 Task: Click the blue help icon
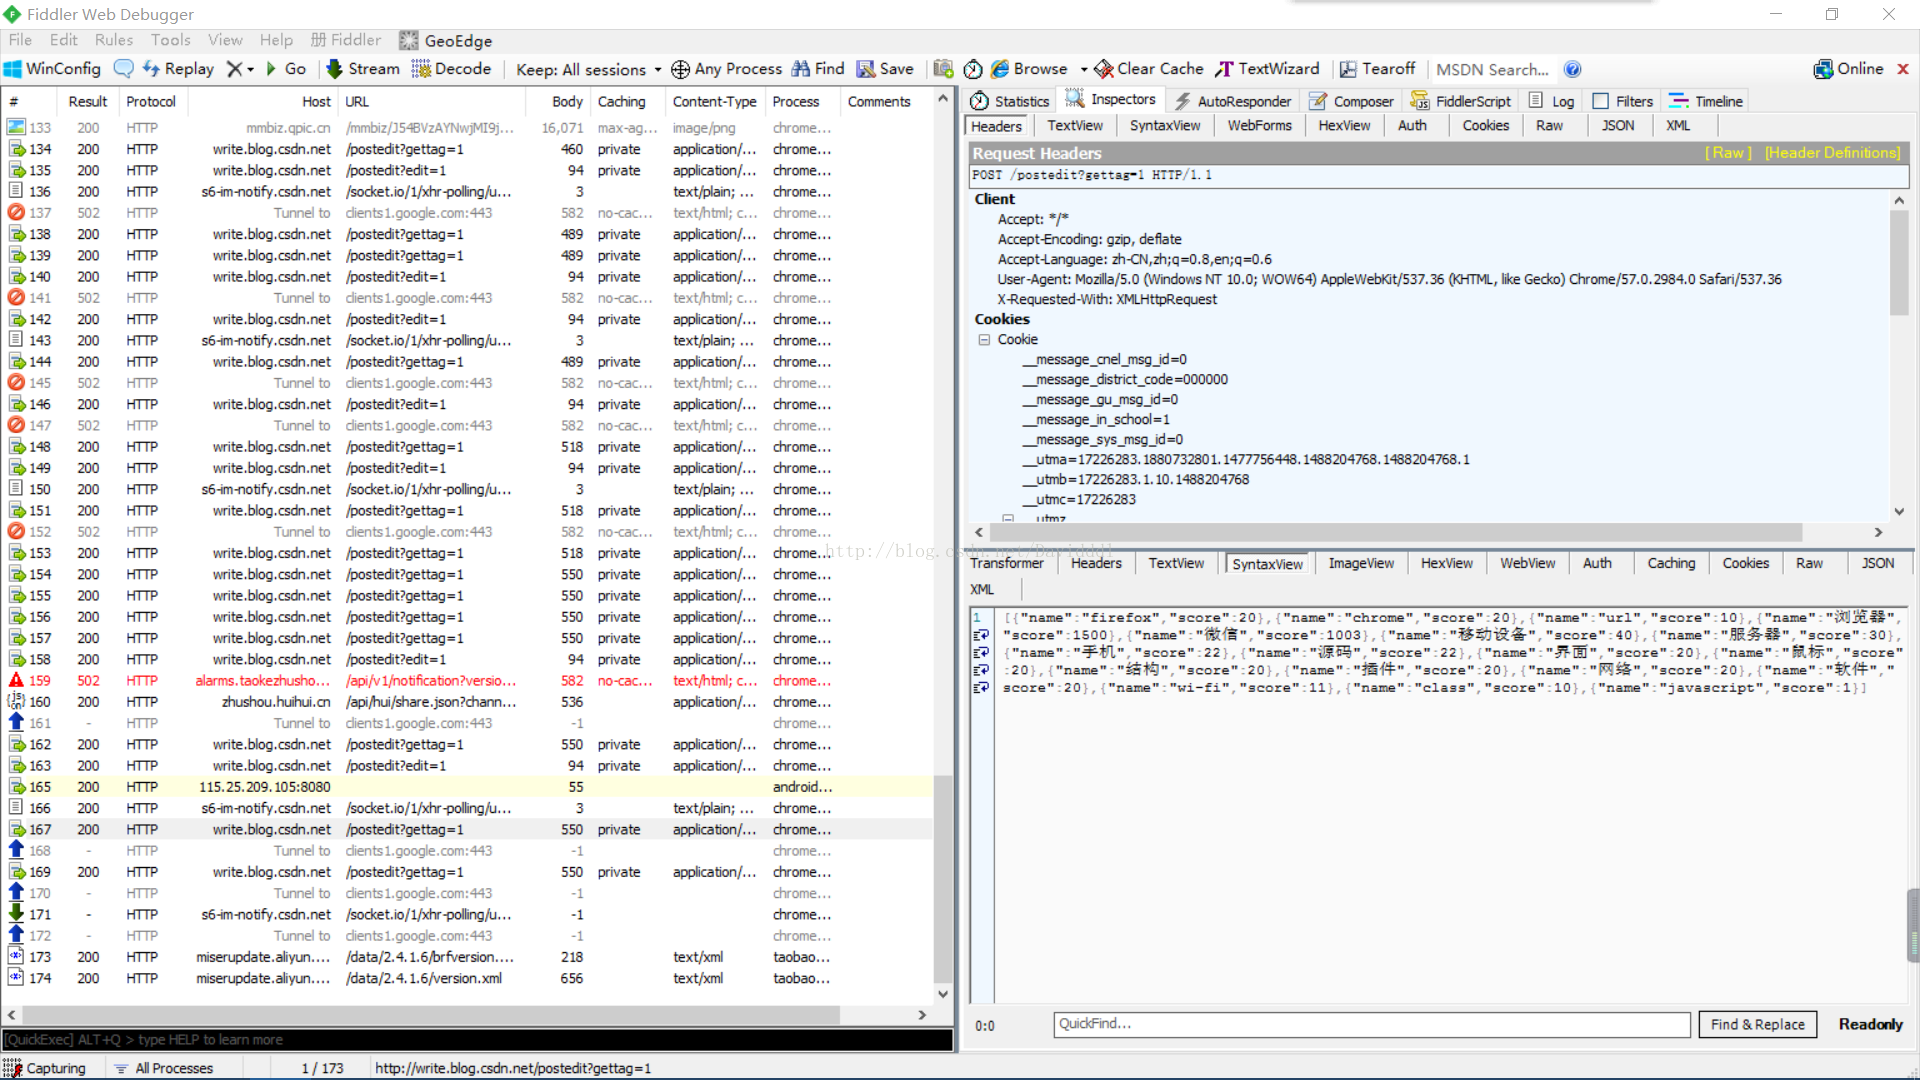(x=1572, y=69)
